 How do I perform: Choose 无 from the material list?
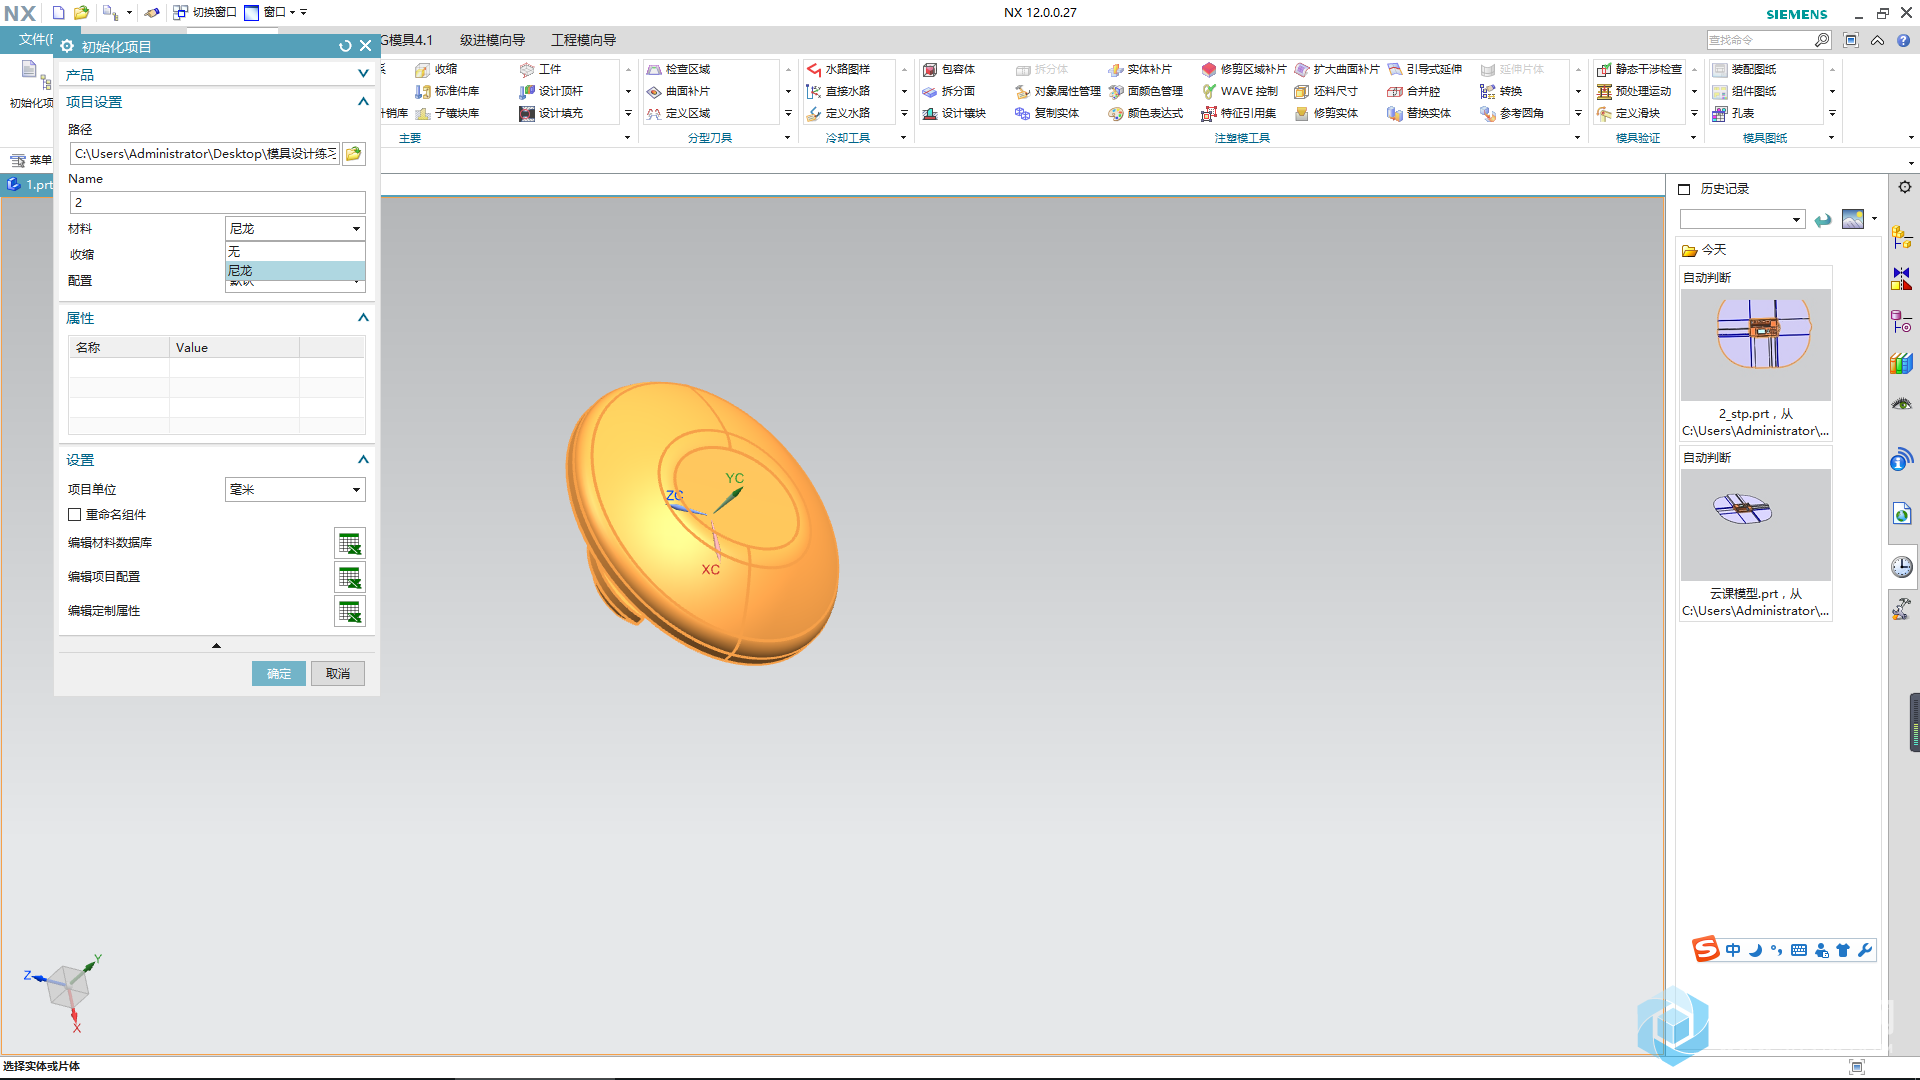(295, 252)
